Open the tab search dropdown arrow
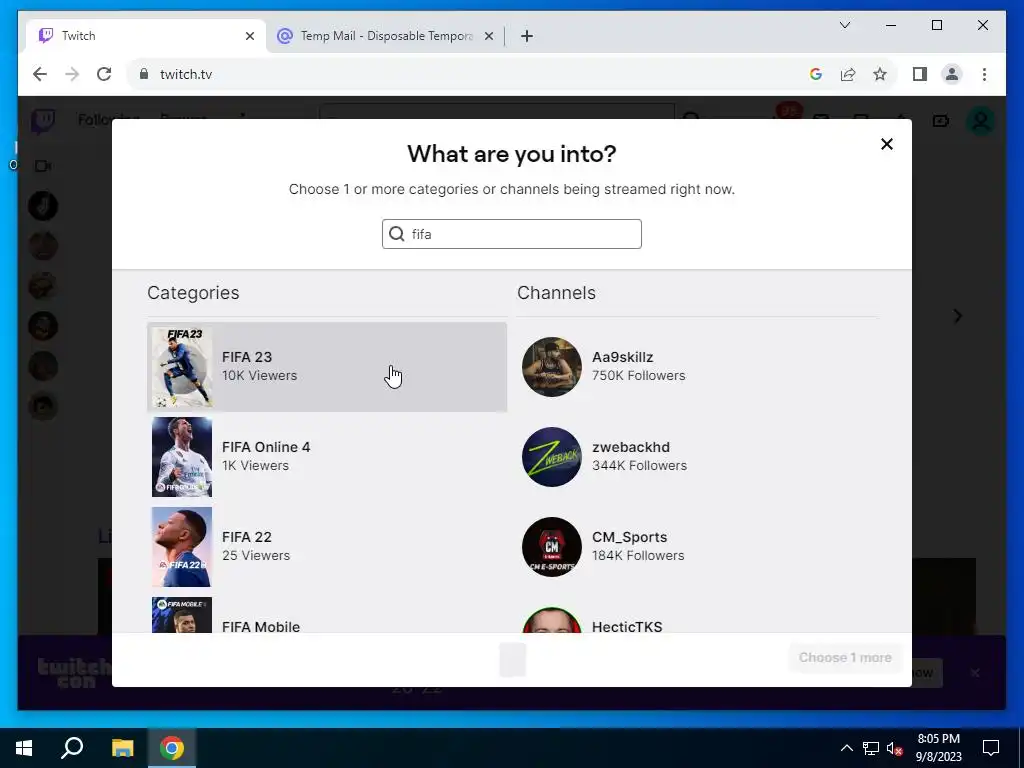The height and width of the screenshot is (768, 1024). coord(844,25)
